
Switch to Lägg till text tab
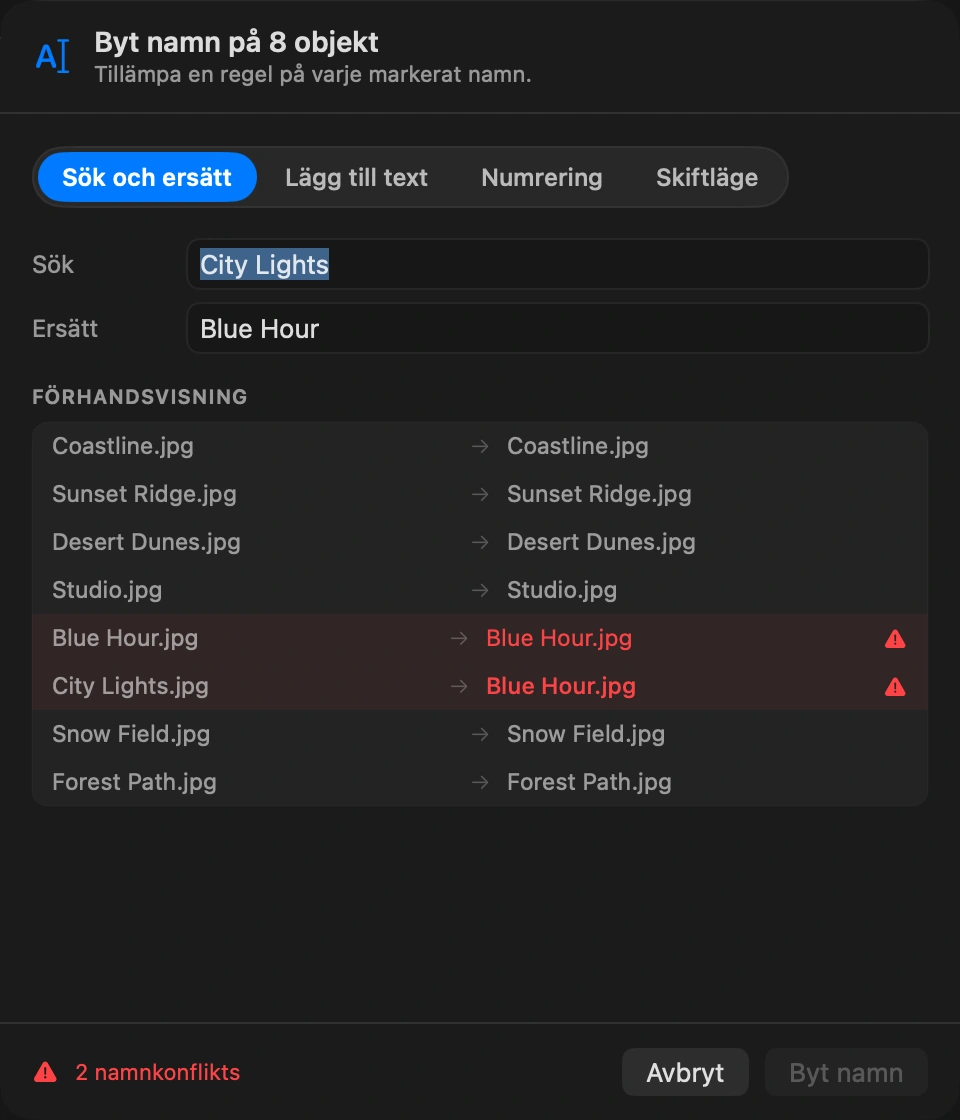click(x=356, y=177)
